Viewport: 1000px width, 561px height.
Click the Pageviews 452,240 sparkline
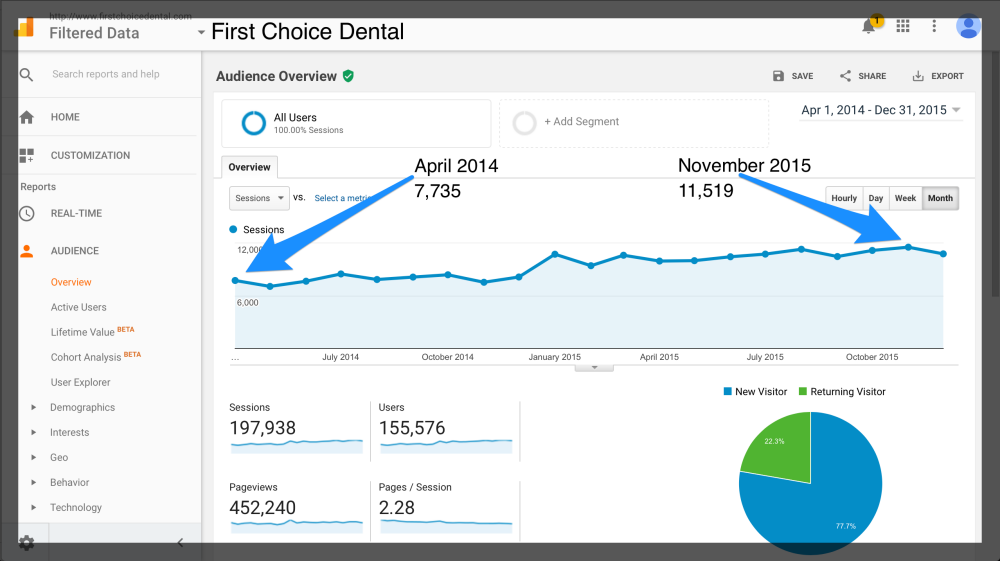[x=297, y=526]
